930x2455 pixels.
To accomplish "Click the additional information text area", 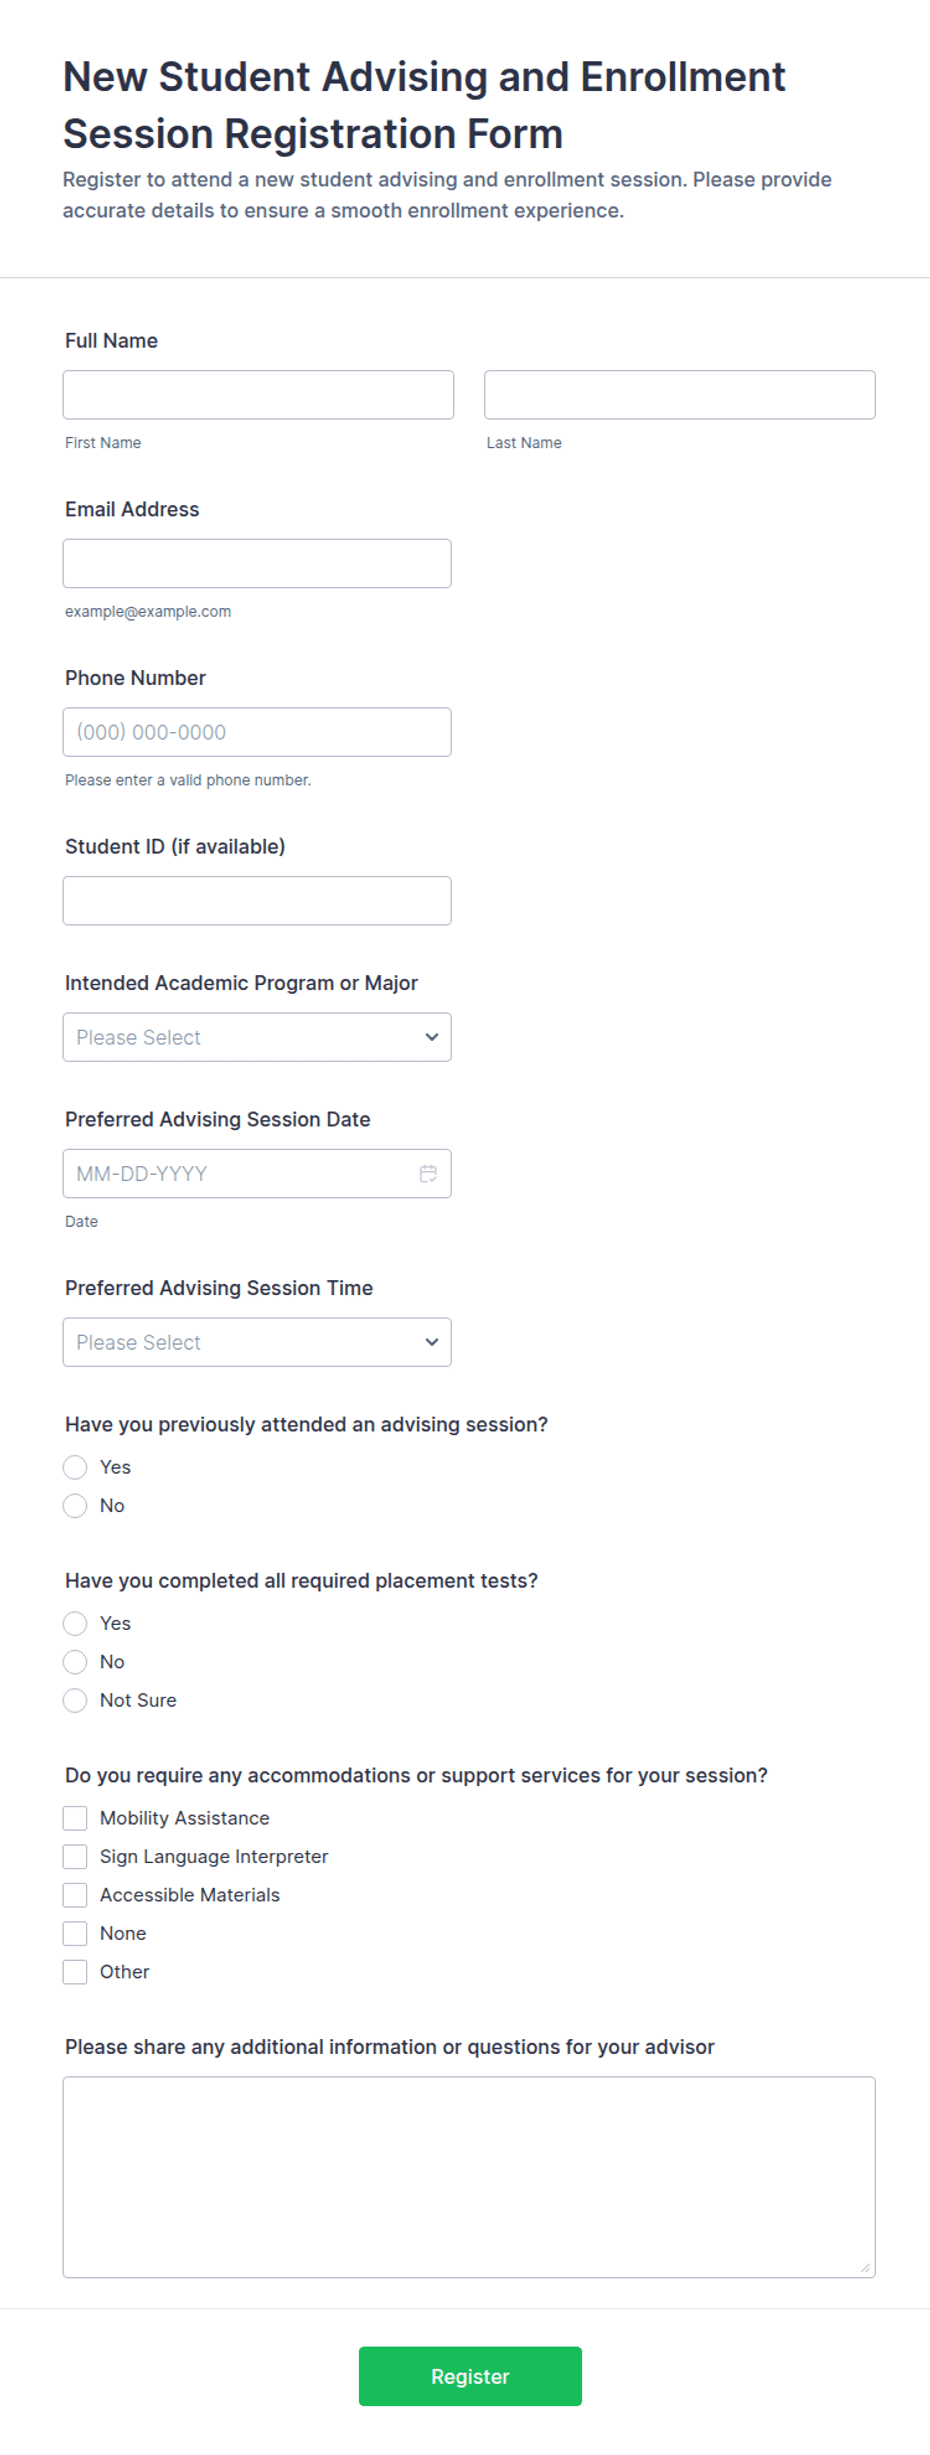I will tap(469, 2177).
